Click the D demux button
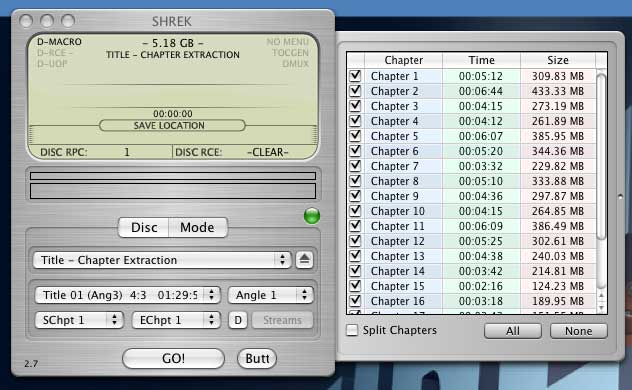Viewport: 632px width, 390px height. (238, 320)
